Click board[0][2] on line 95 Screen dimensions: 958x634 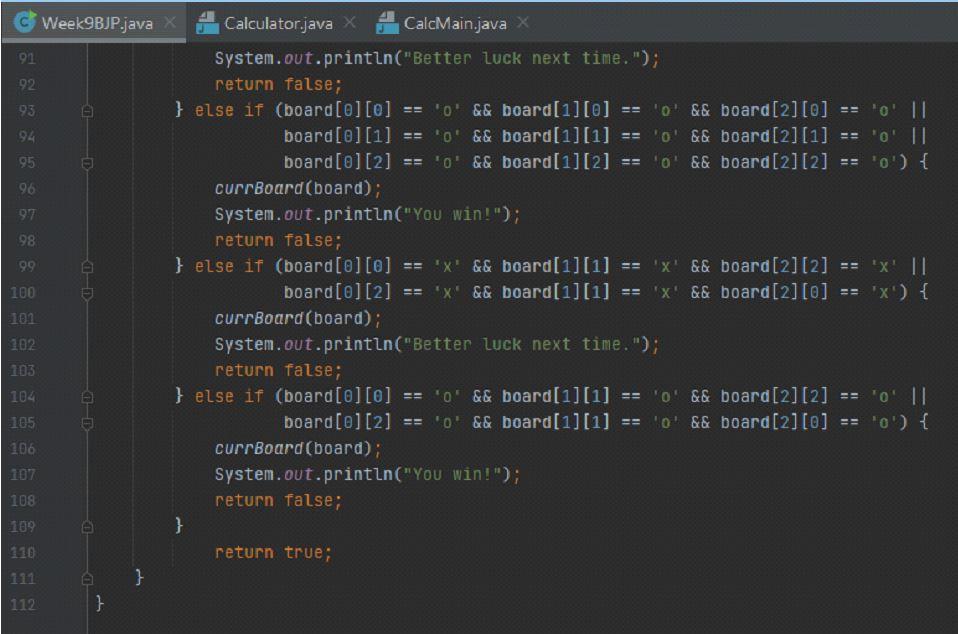click(337, 162)
